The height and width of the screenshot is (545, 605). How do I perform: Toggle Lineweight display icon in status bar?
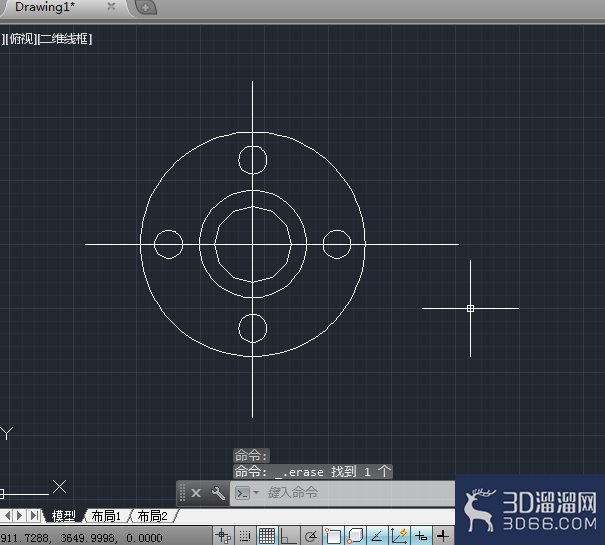(x=443, y=536)
